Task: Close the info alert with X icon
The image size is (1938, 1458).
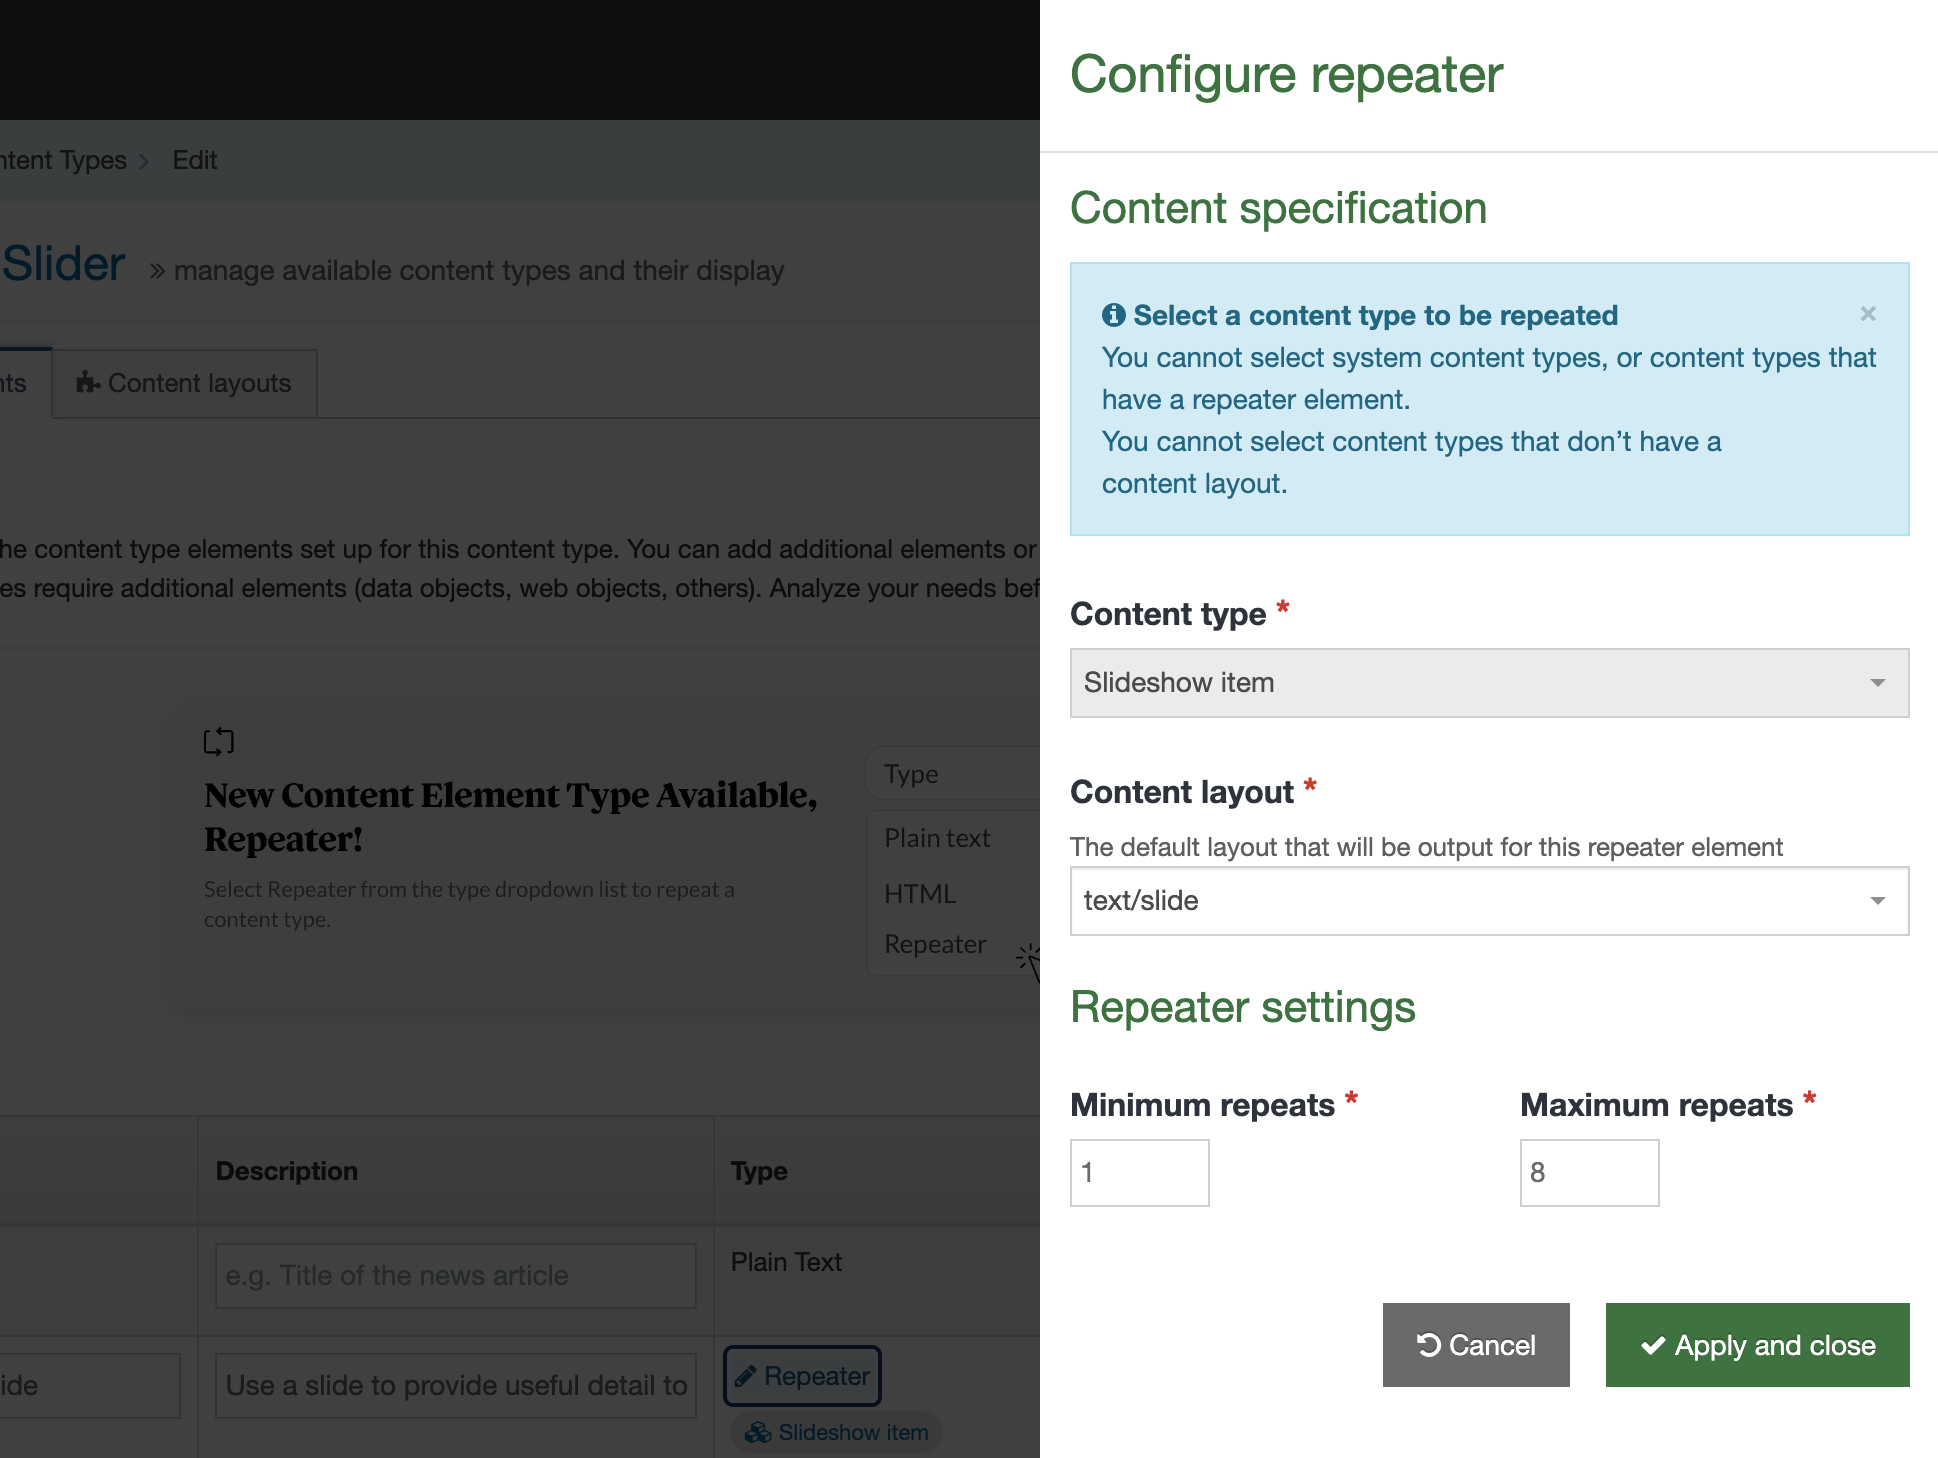Action: 1867,314
